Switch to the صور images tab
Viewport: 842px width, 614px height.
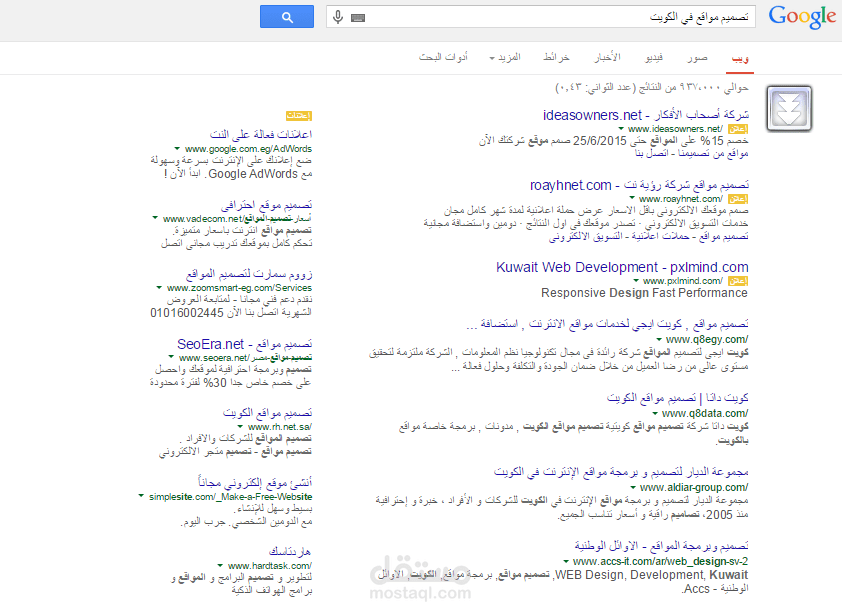pyautogui.click(x=697, y=57)
